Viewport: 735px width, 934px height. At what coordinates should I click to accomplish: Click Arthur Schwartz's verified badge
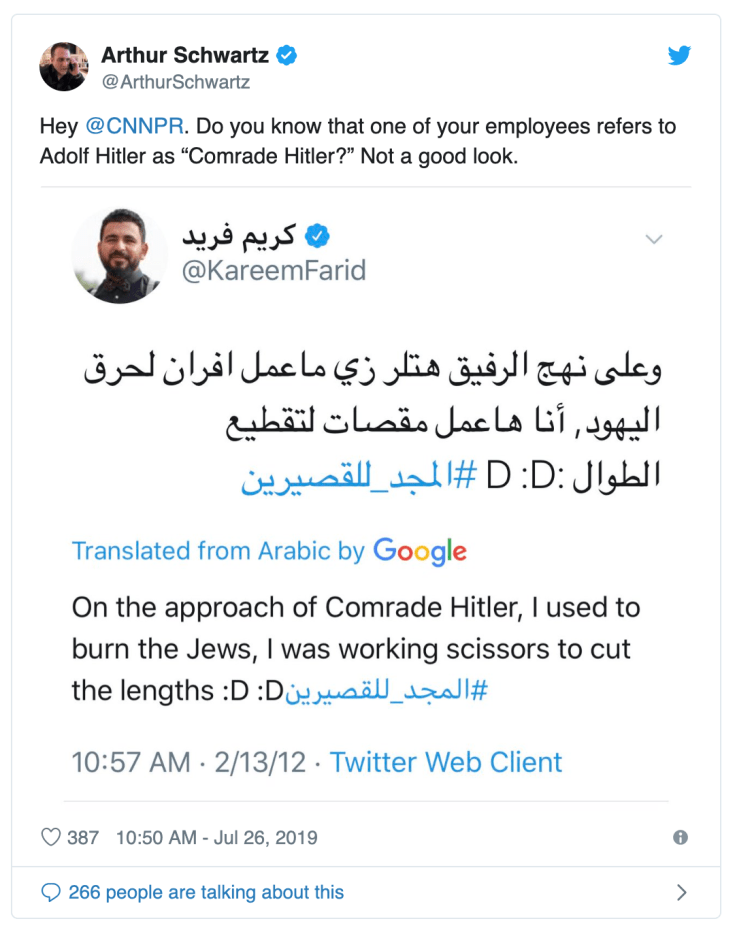click(x=285, y=57)
